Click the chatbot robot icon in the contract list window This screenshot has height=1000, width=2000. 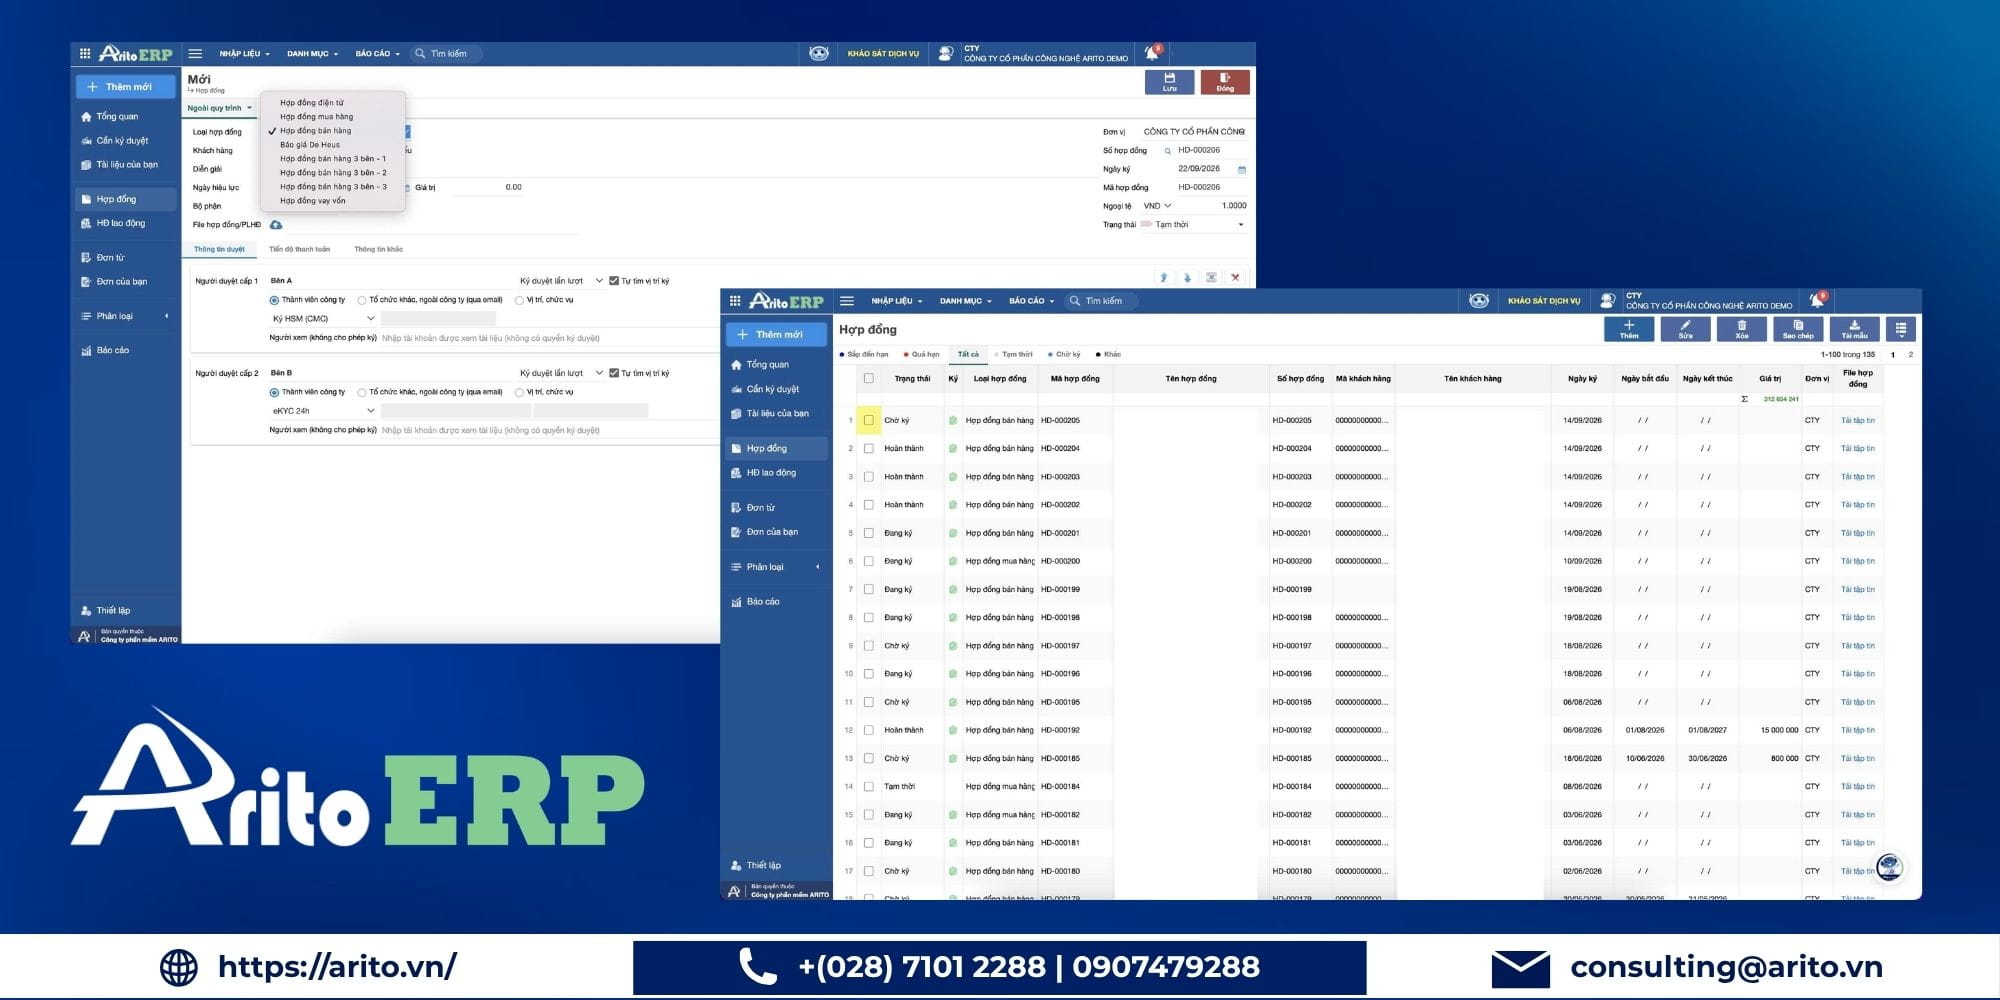(x=1479, y=301)
